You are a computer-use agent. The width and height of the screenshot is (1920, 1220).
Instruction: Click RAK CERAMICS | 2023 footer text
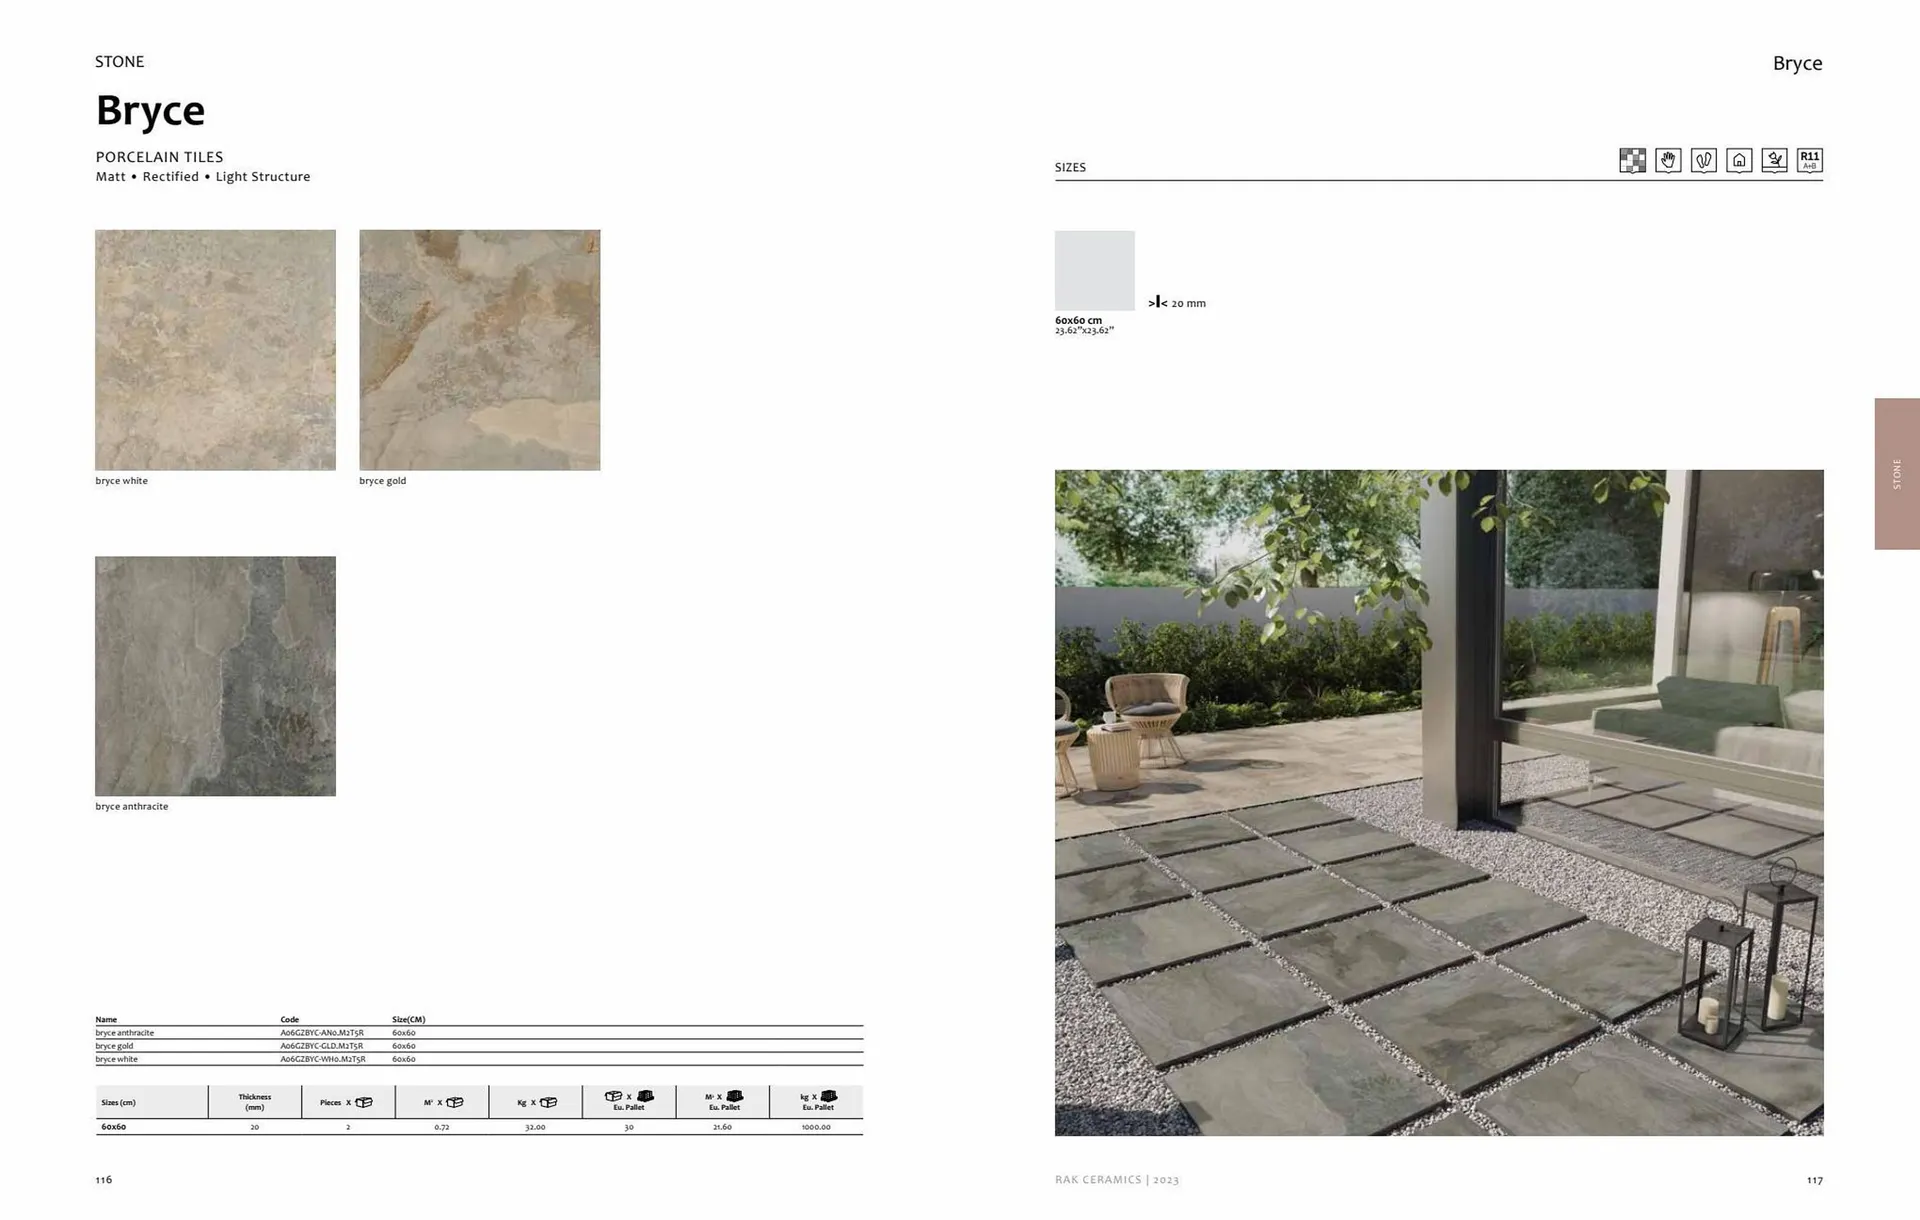(x=1116, y=1180)
